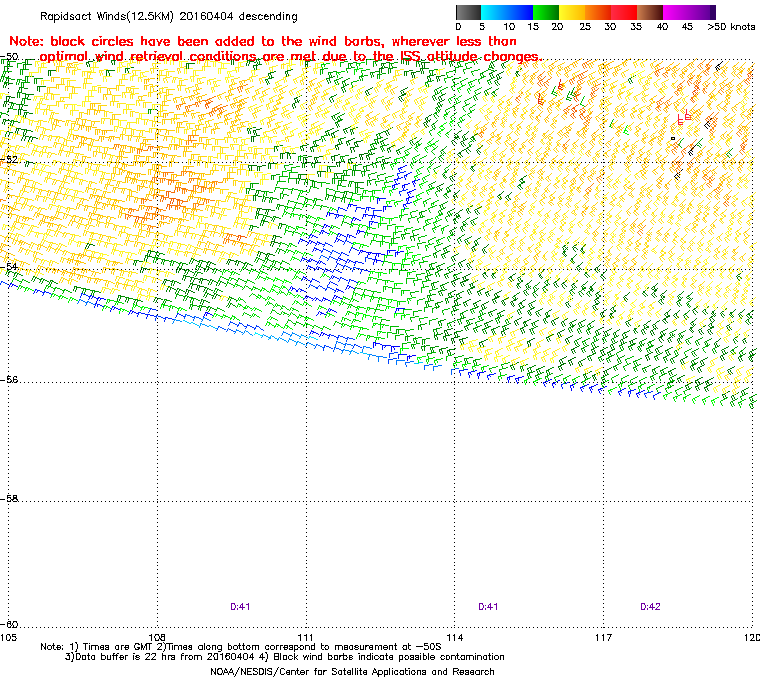Select the green 15–20 knots legend segment
Image resolution: width=760 pixels, height=688 pixels.
click(546, 12)
